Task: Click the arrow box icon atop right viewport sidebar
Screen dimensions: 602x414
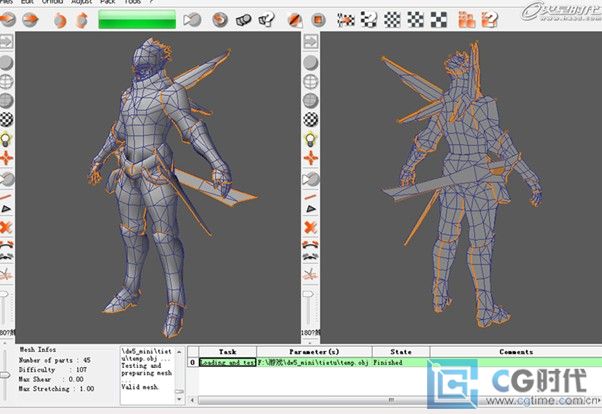Action: pos(311,41)
